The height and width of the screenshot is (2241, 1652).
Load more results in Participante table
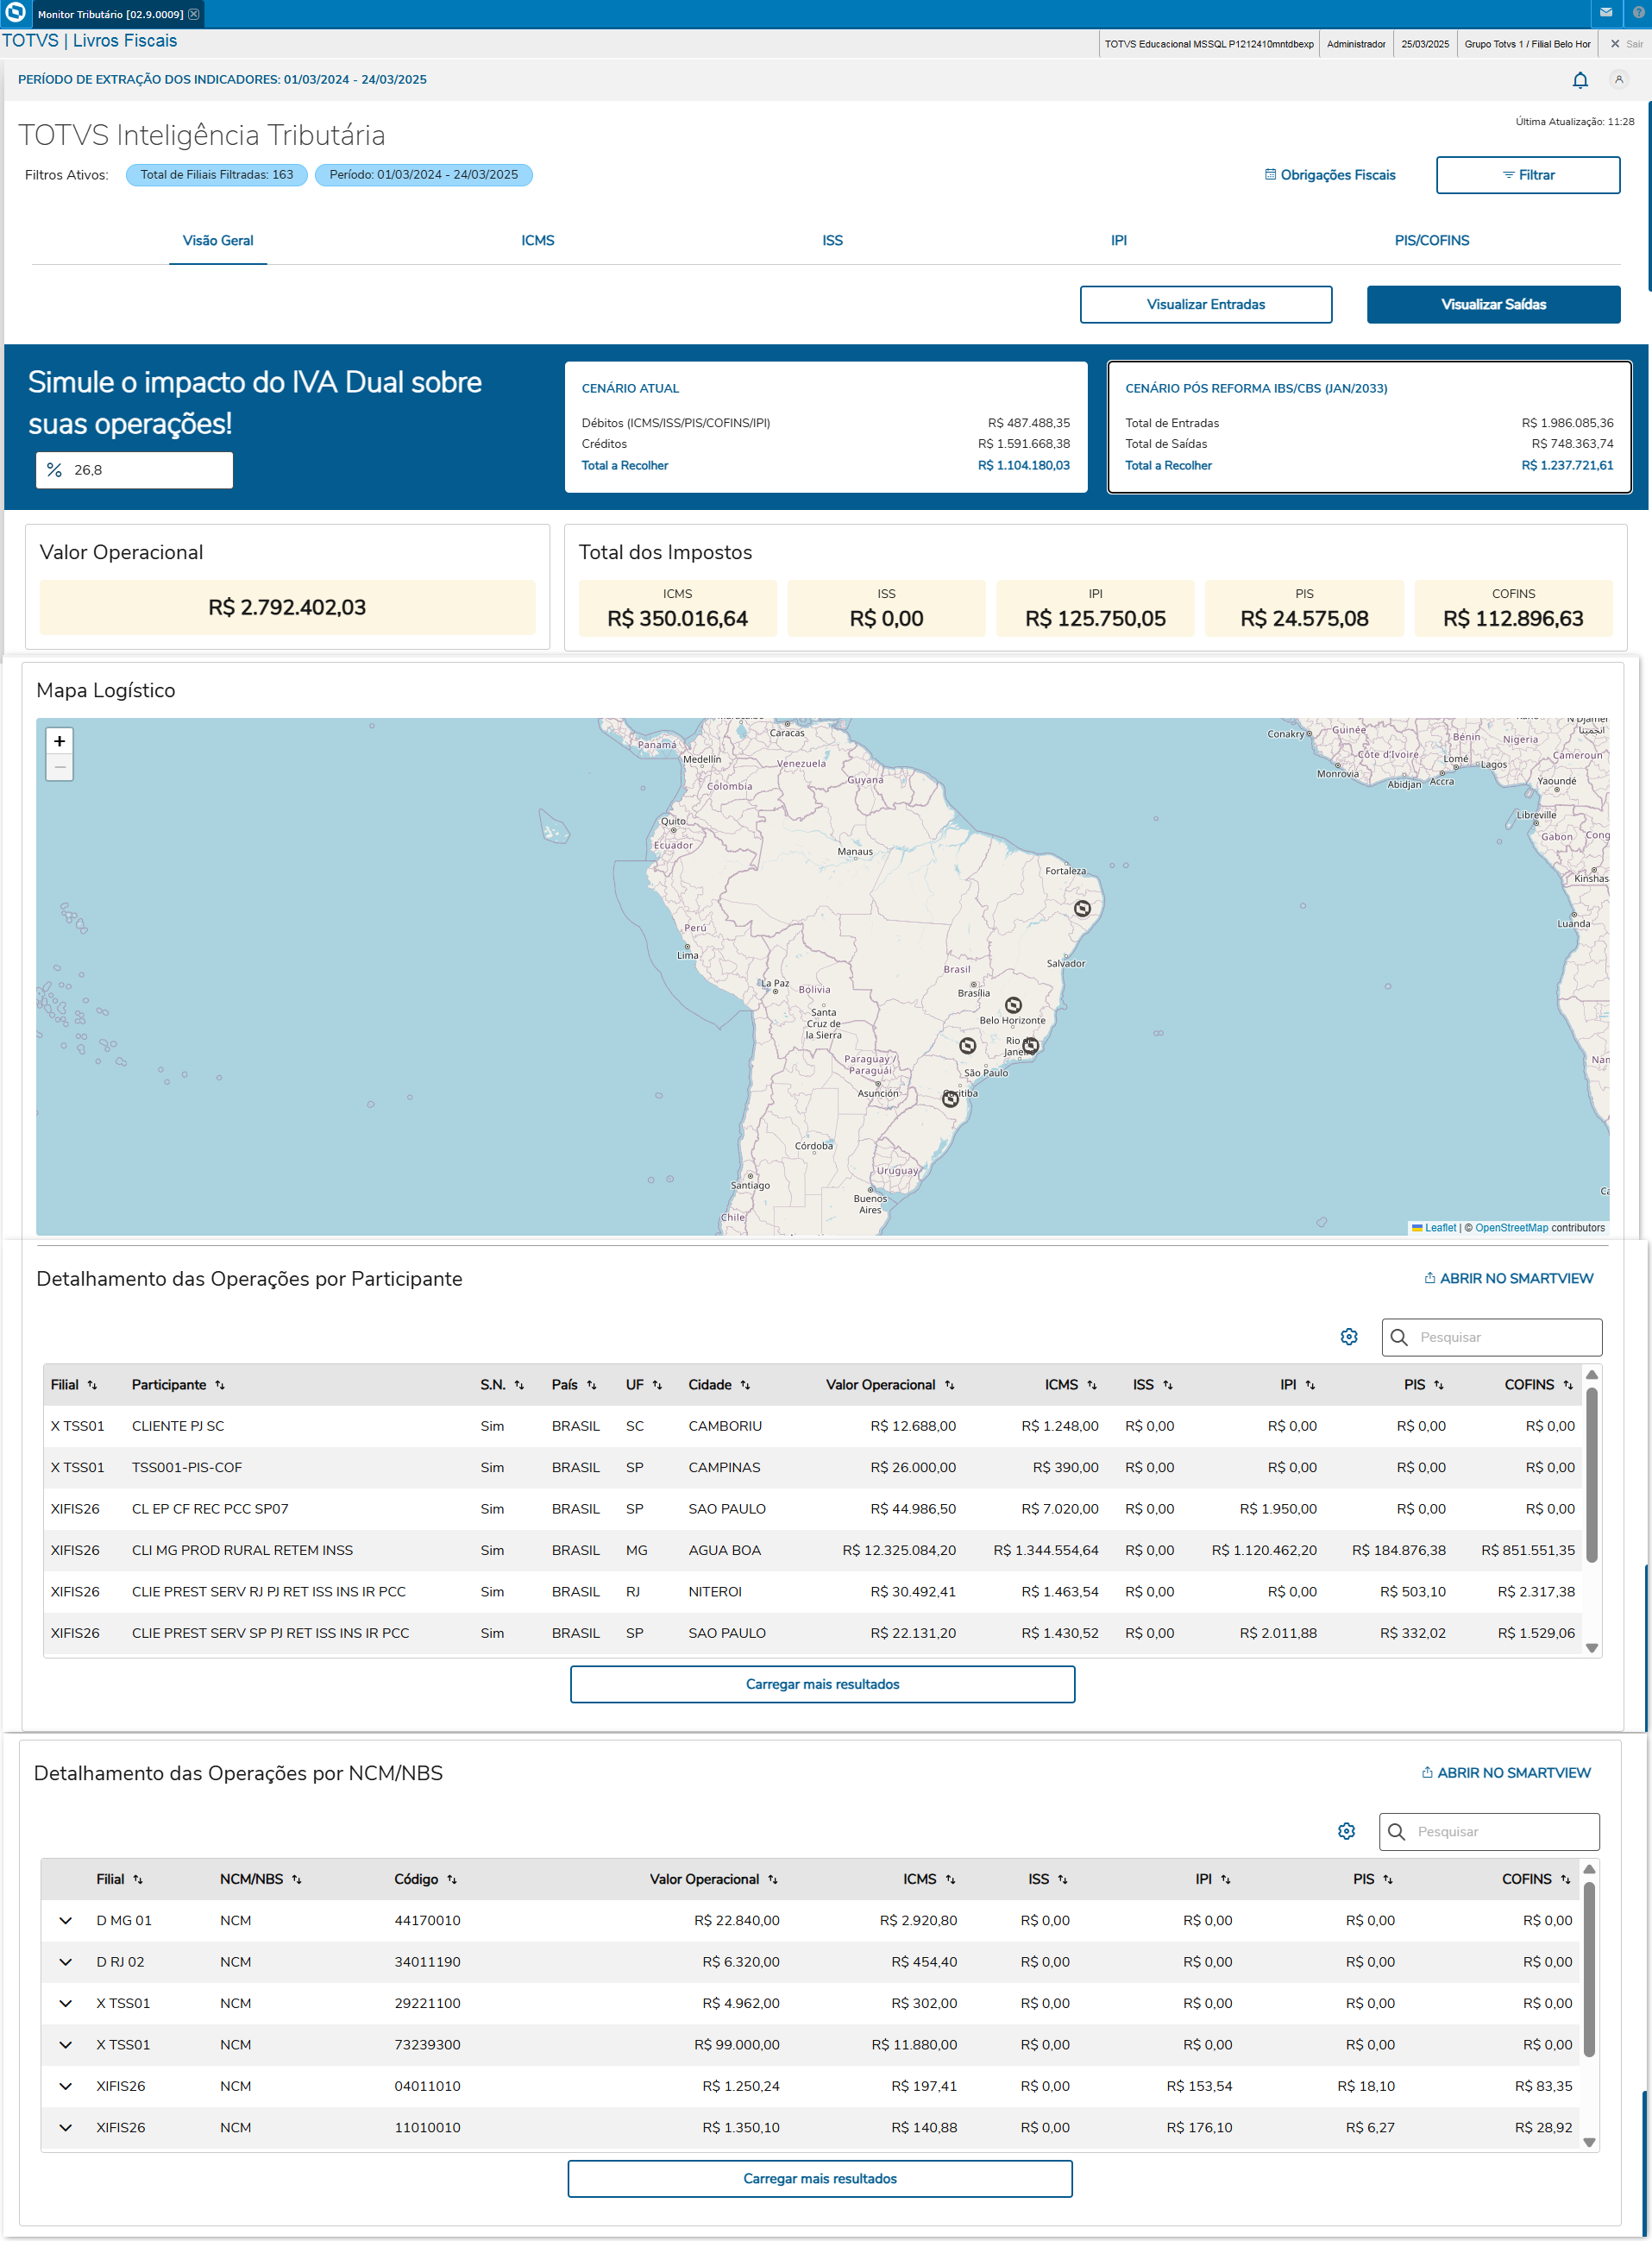coord(823,1684)
